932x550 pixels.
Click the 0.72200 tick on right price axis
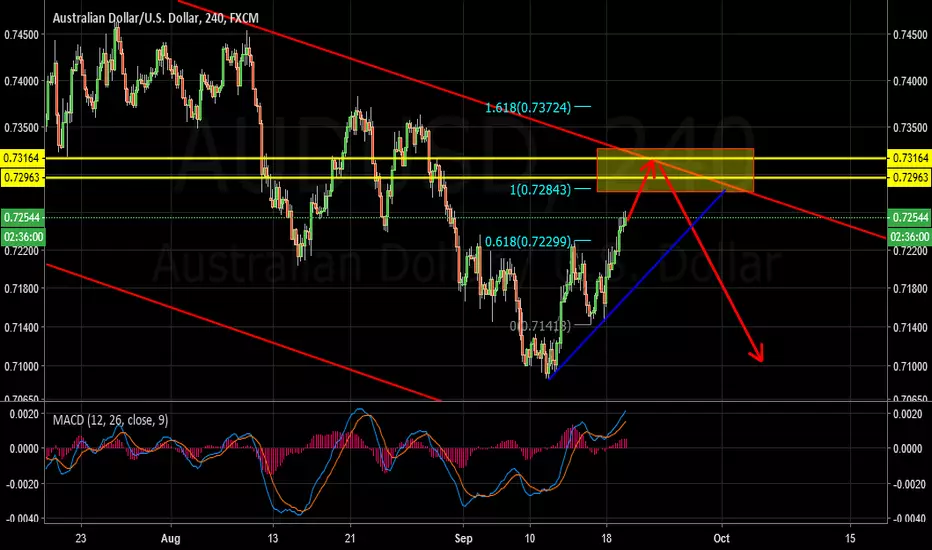(910, 250)
